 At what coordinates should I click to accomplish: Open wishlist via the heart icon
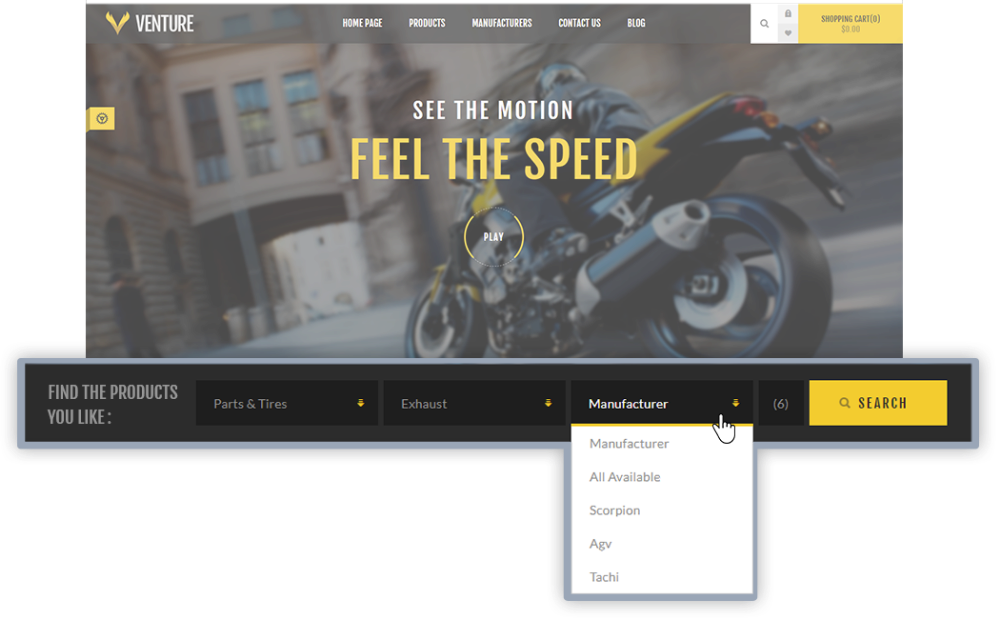click(788, 33)
